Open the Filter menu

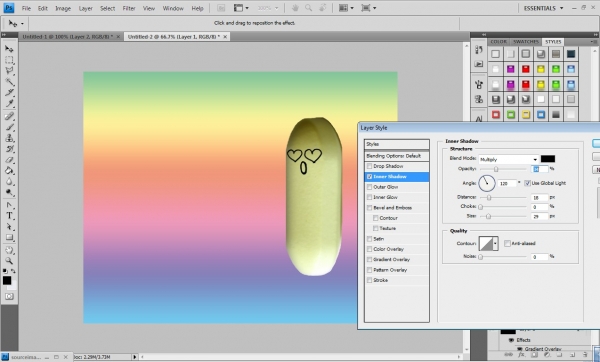(129, 8)
